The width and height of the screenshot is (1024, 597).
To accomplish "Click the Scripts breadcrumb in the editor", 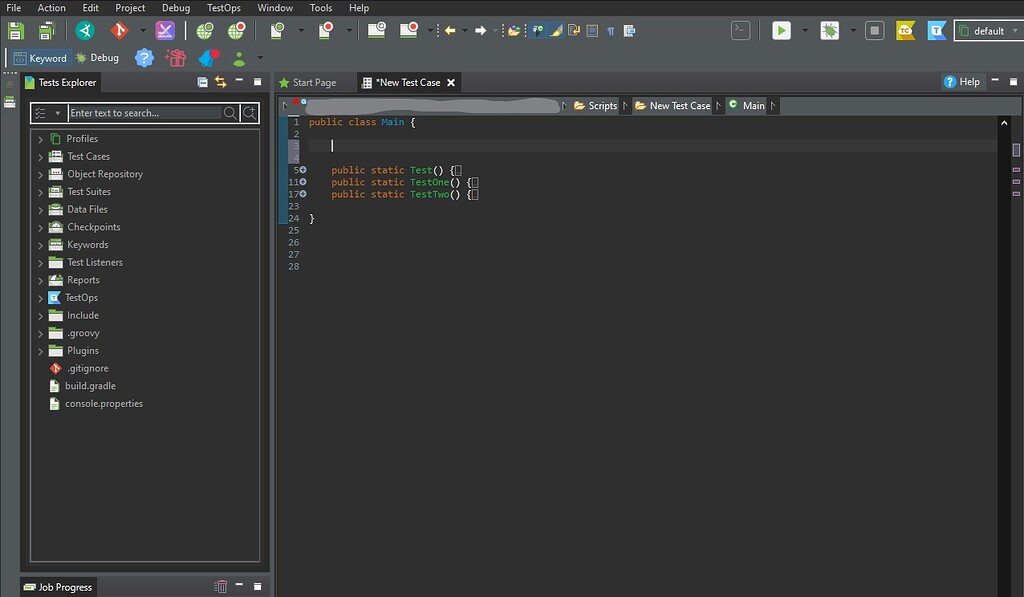I will coord(601,105).
